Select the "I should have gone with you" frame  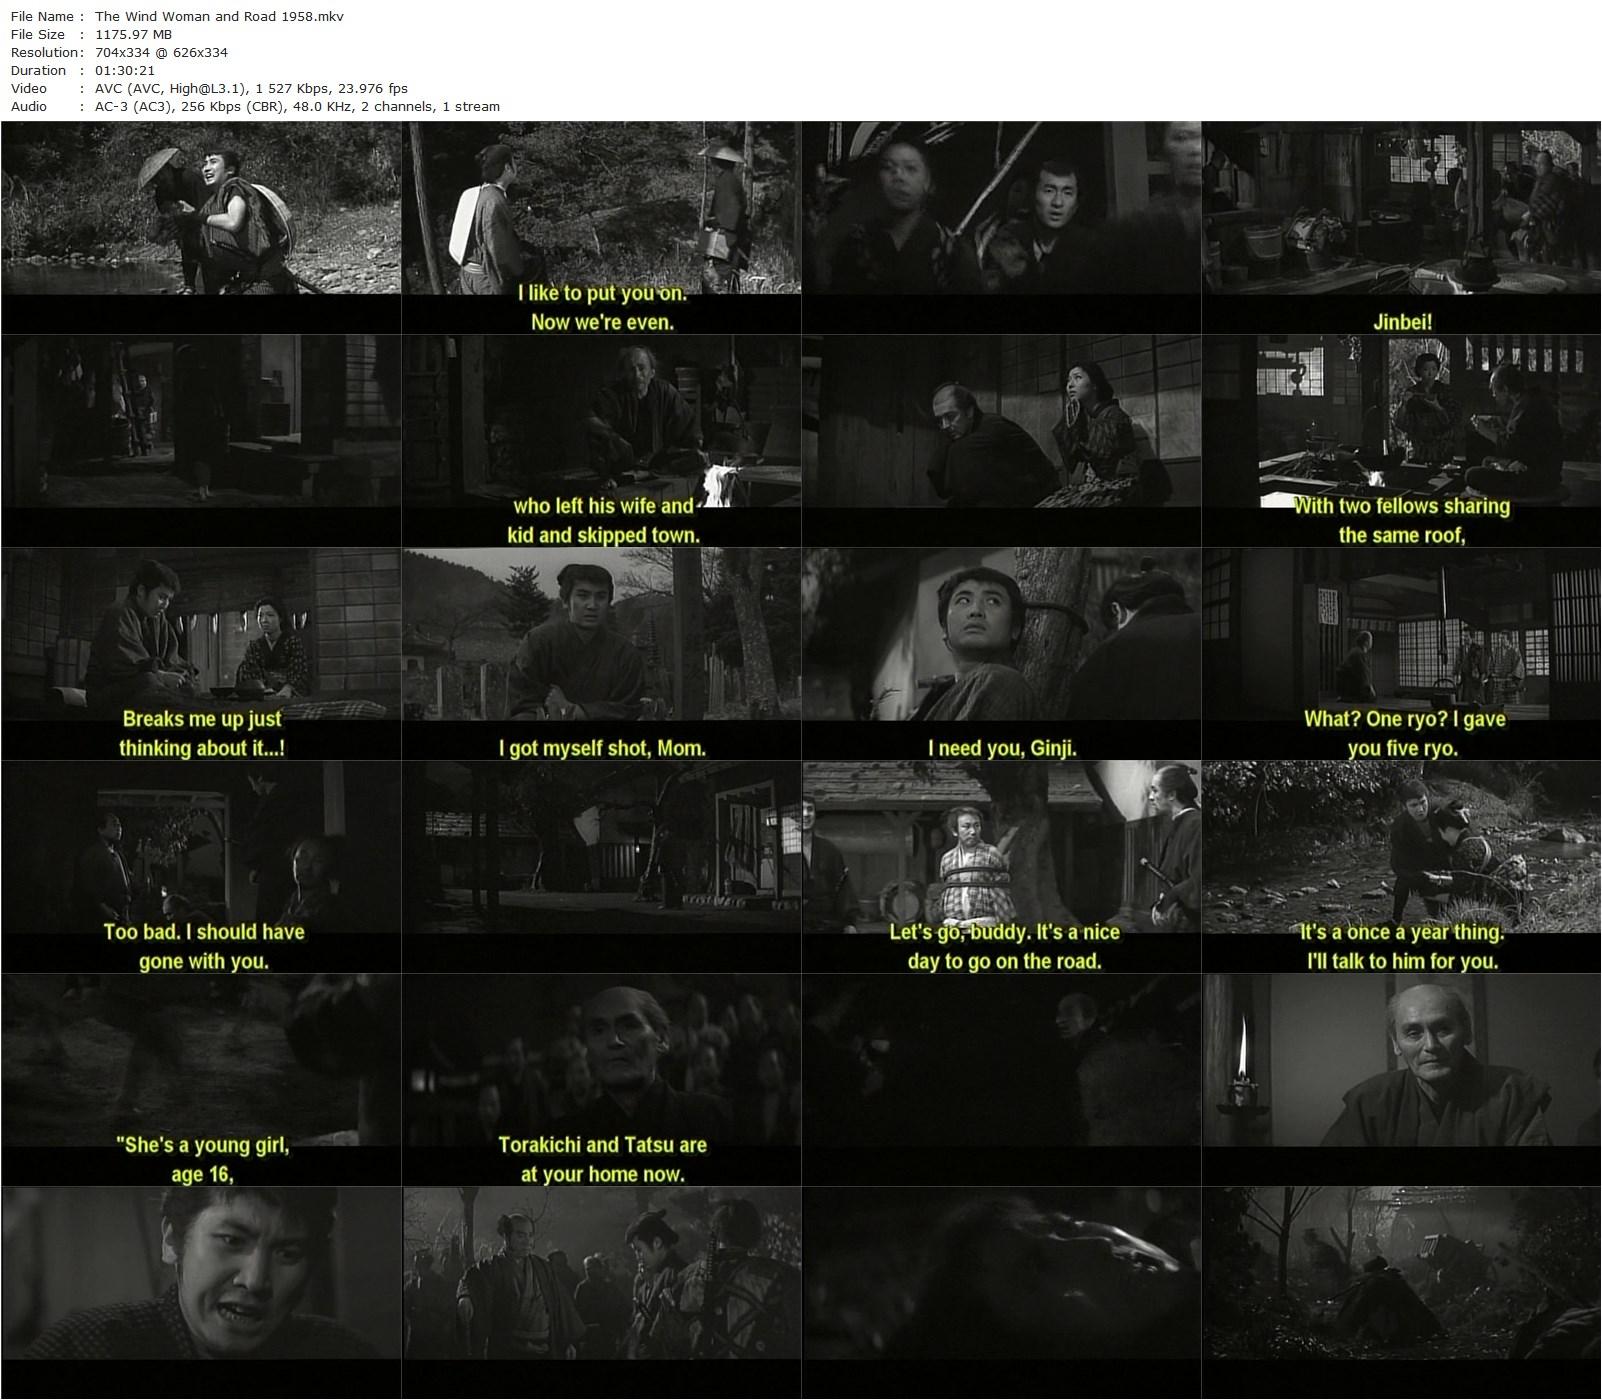click(x=201, y=867)
